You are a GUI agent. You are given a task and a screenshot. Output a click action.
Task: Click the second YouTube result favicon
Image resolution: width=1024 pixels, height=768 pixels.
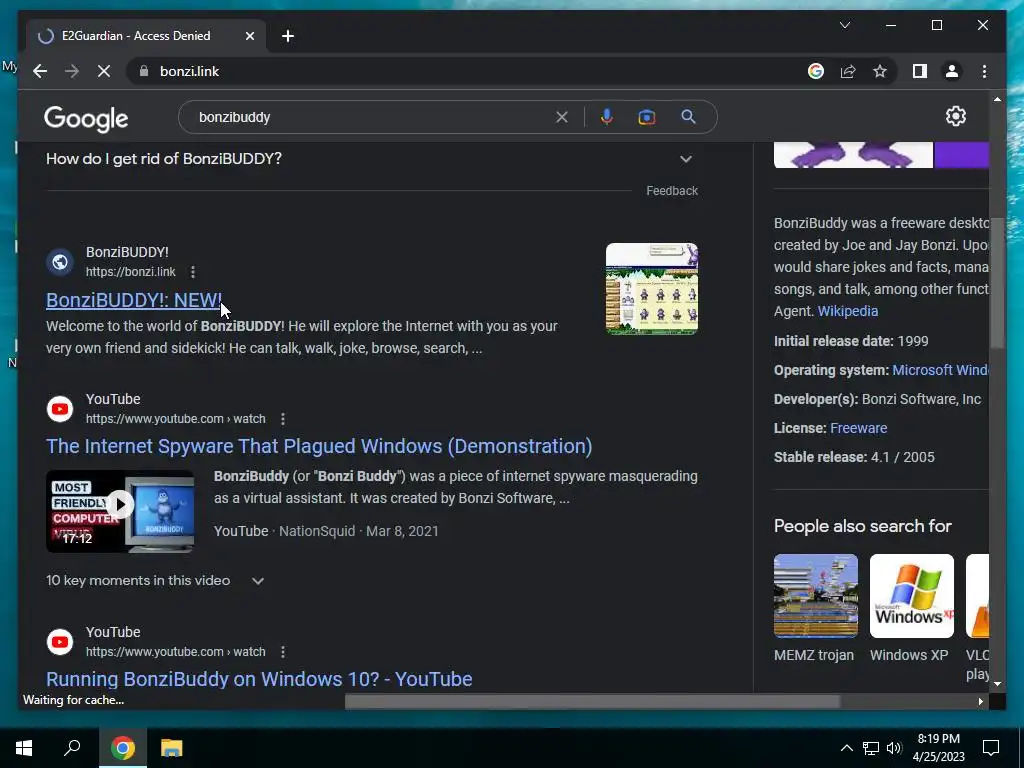click(59, 642)
